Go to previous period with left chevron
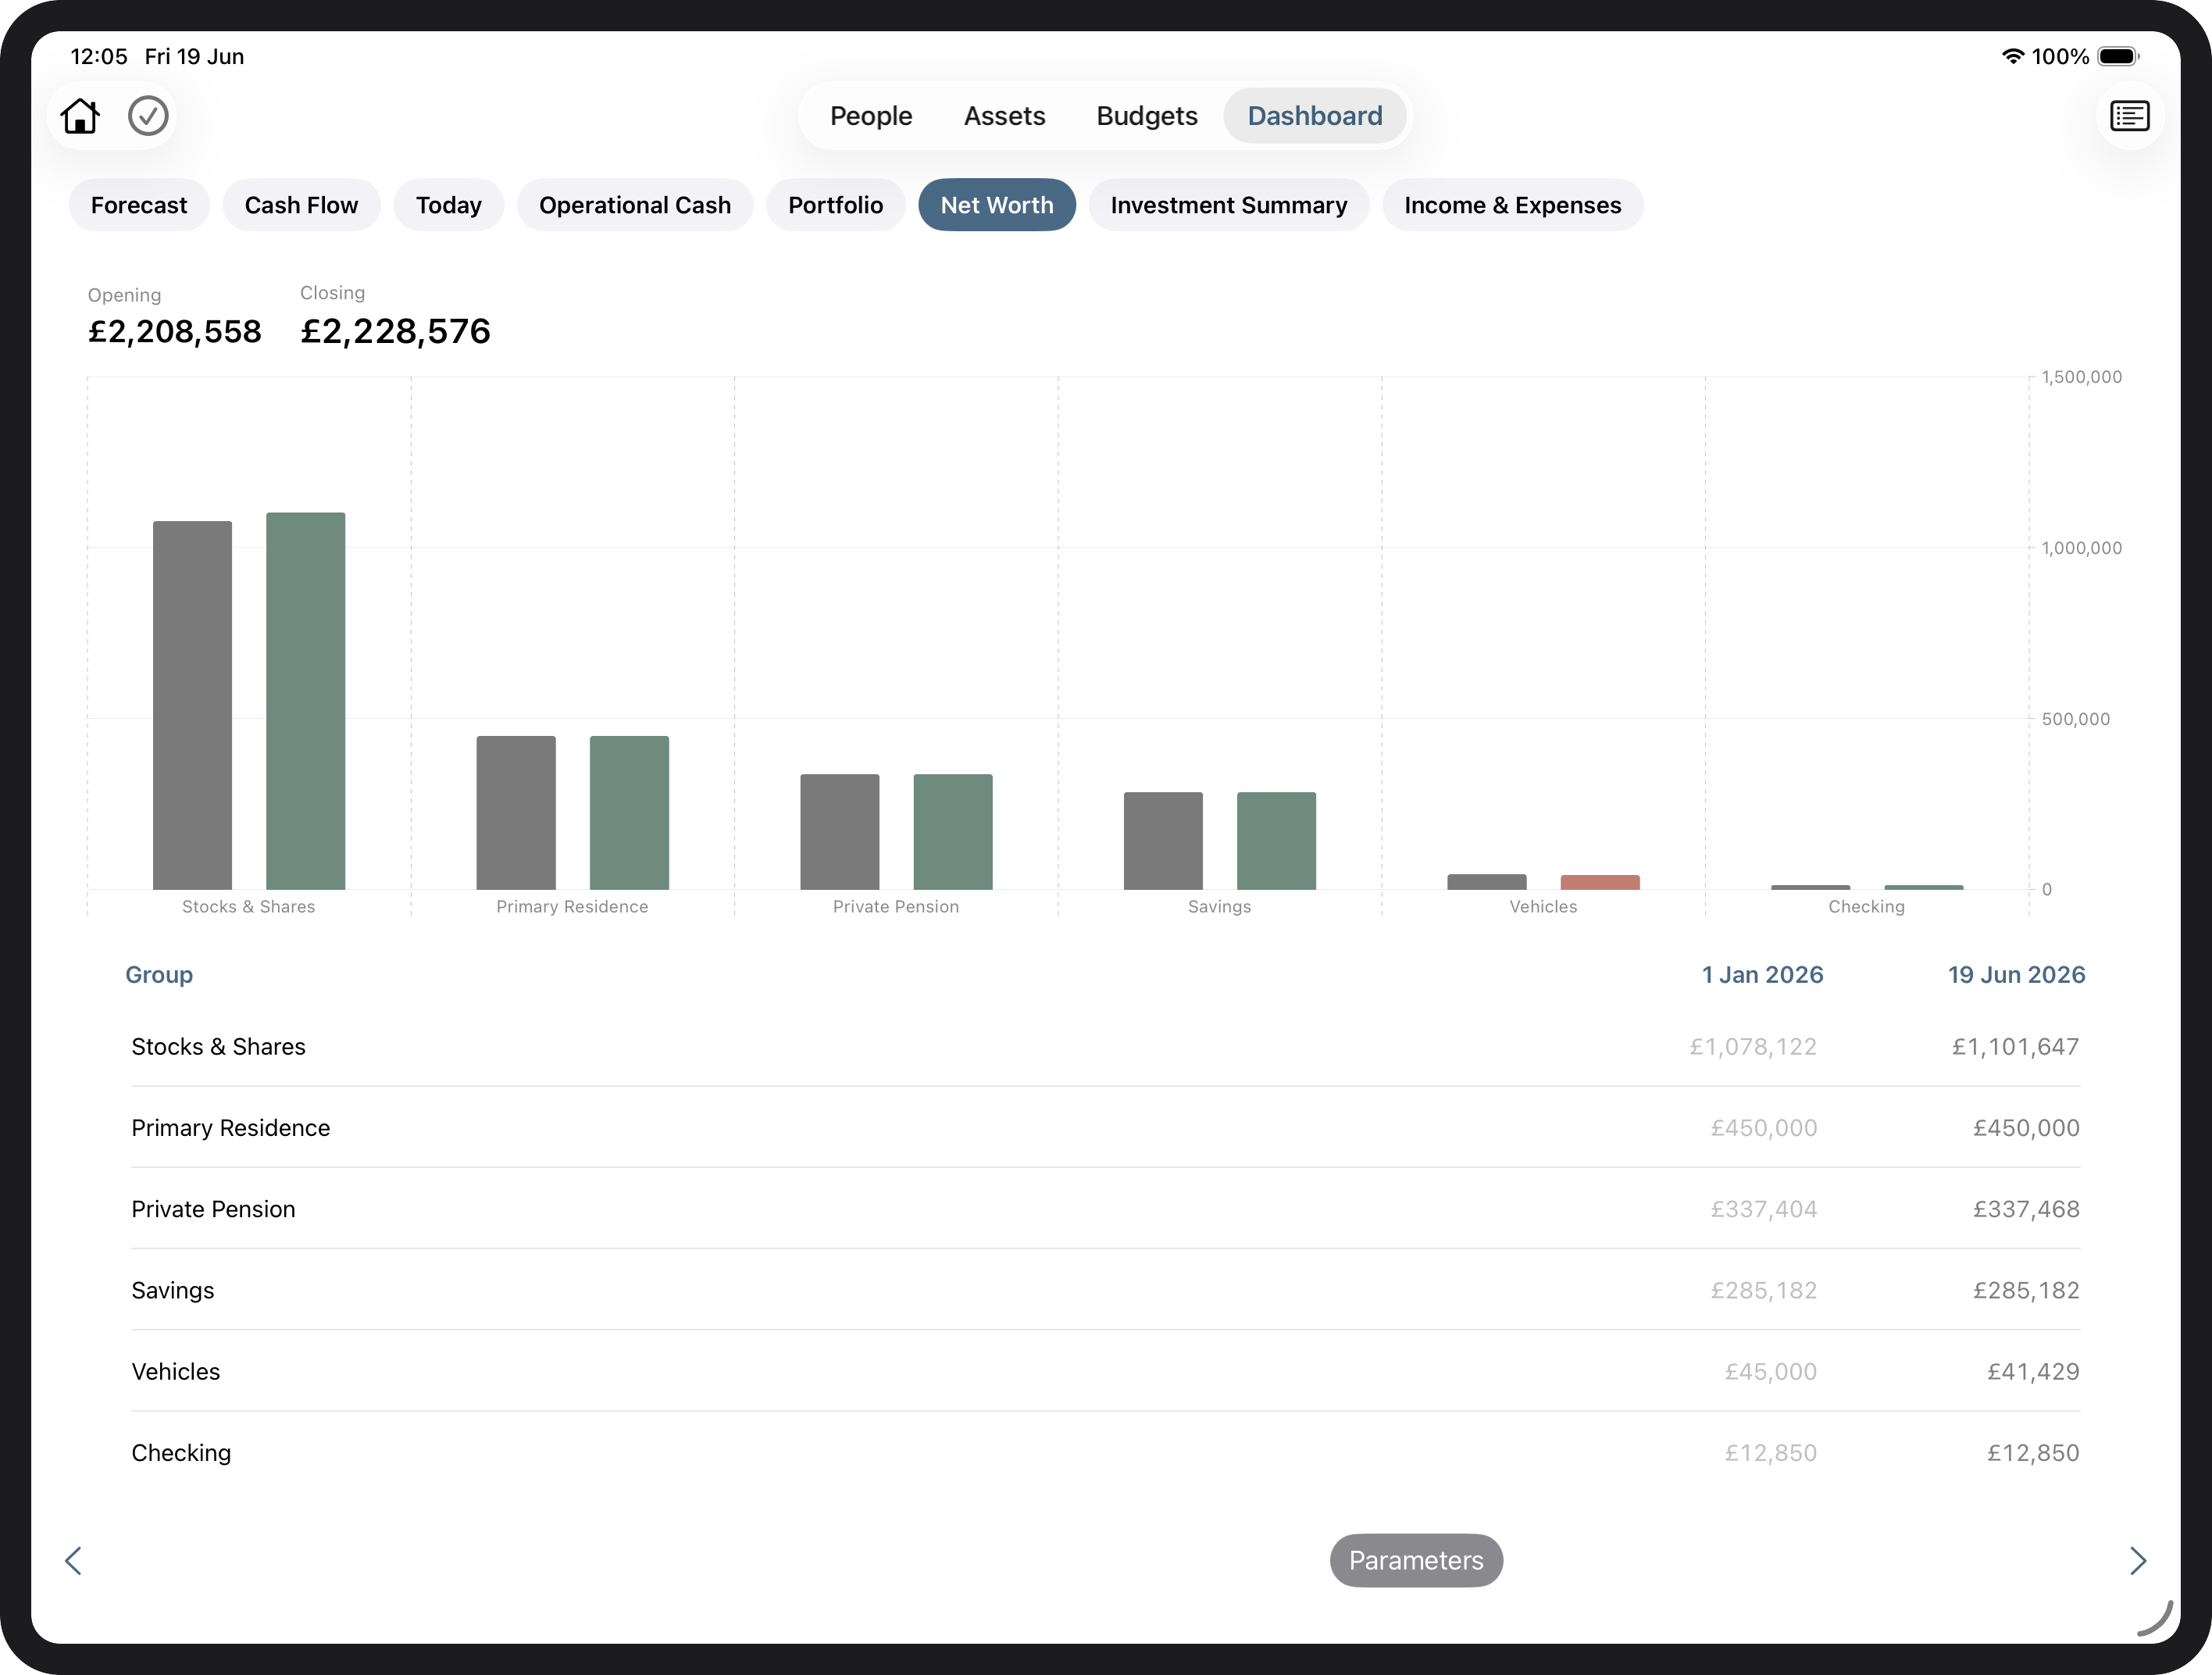 click(x=73, y=1560)
